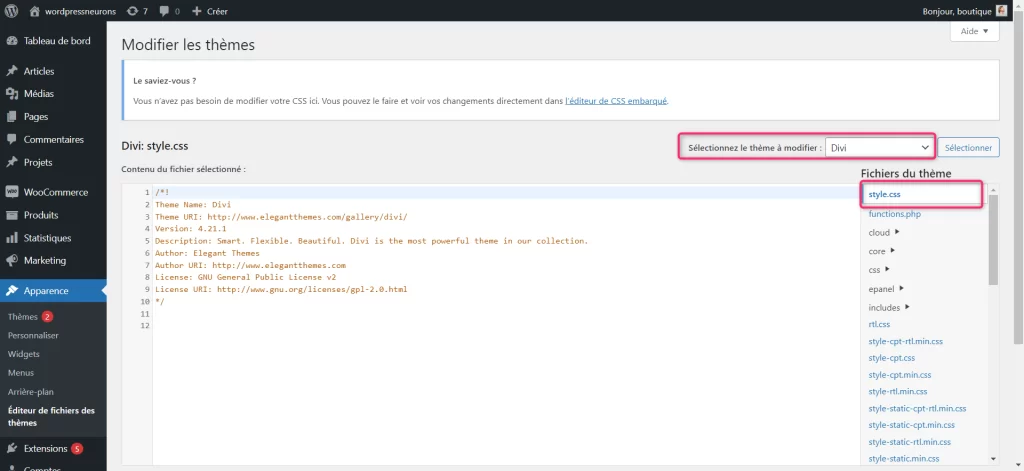Open the theme selection dropdown showing Divi
This screenshot has height=471, width=1024.
click(879, 148)
